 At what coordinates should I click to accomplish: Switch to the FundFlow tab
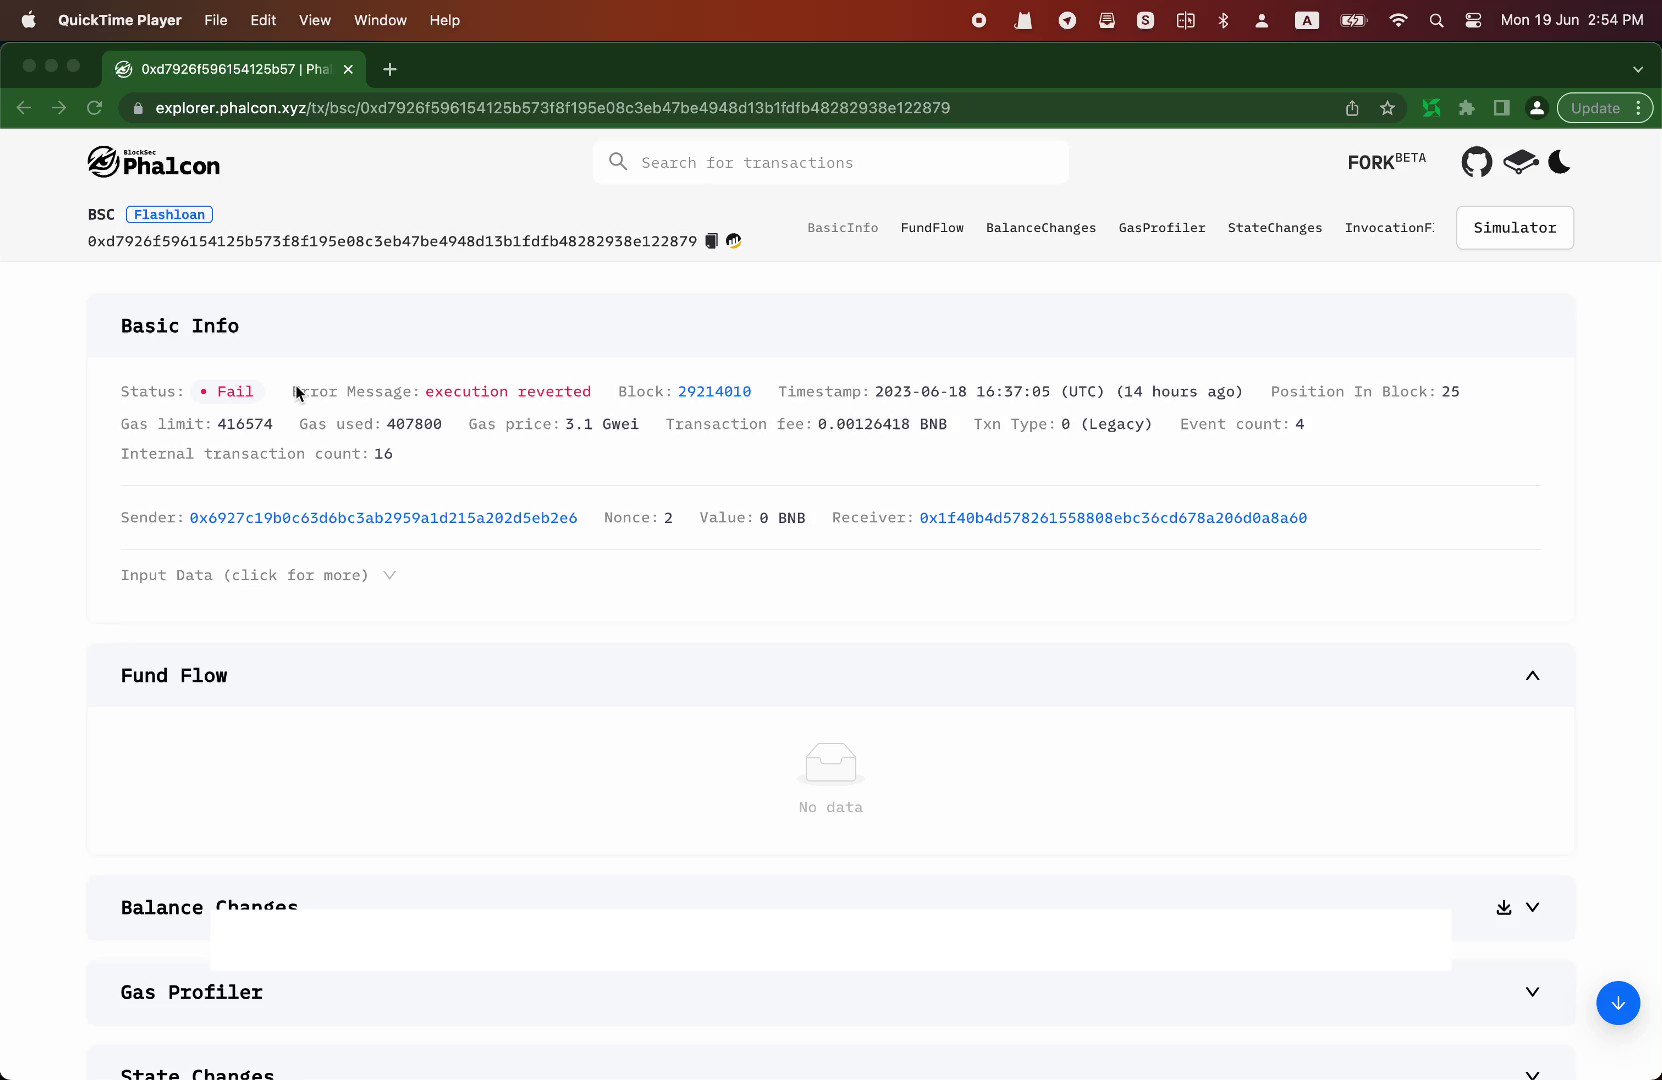pos(932,227)
